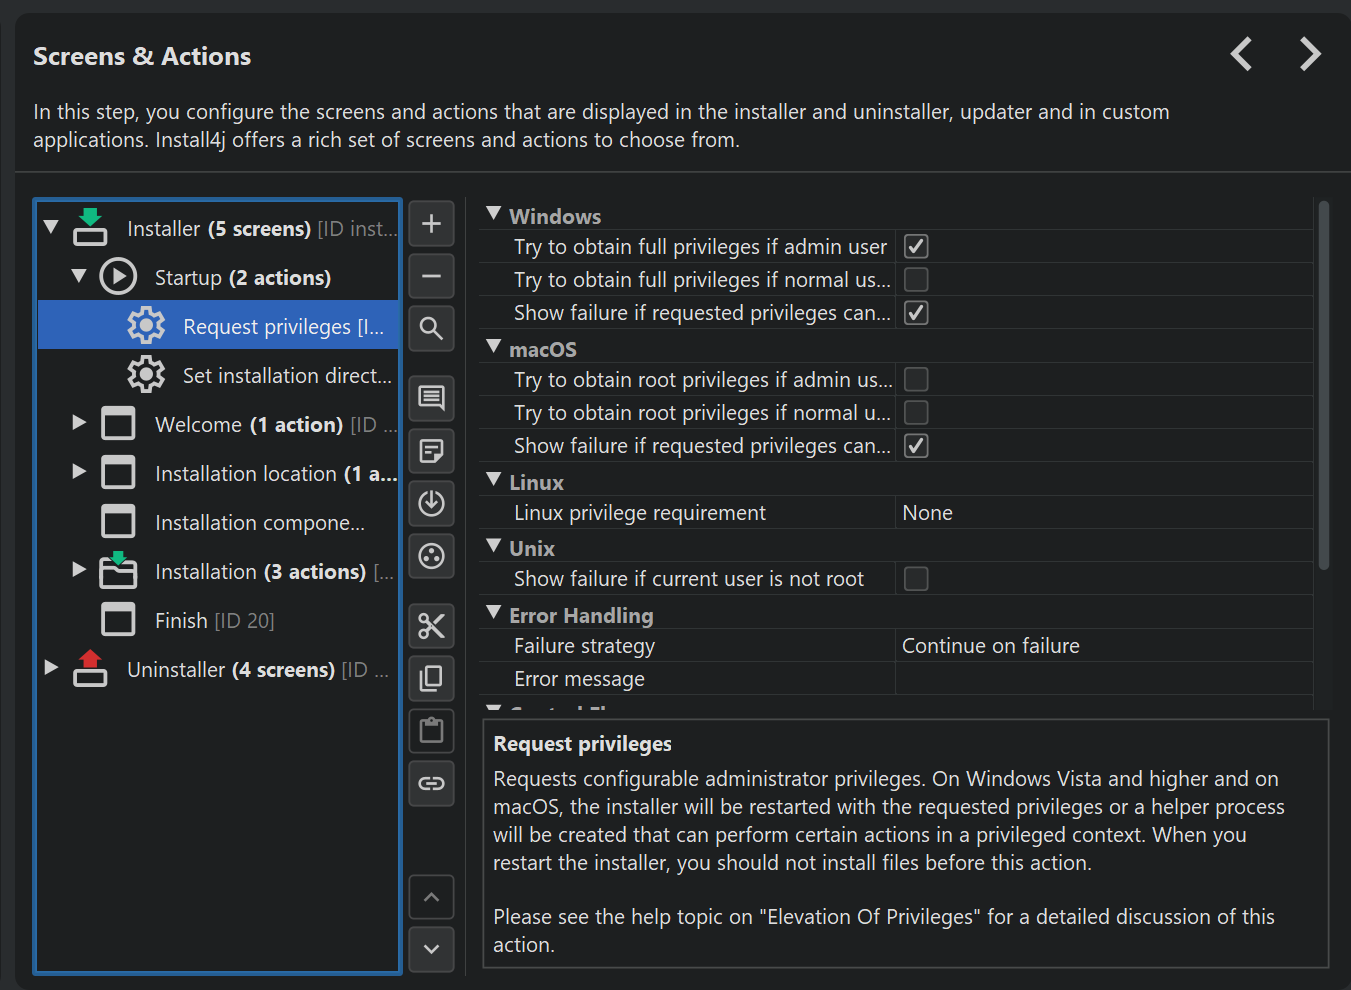Check show failure if user not root
Screen dimensions: 1351x990
pos(915,579)
